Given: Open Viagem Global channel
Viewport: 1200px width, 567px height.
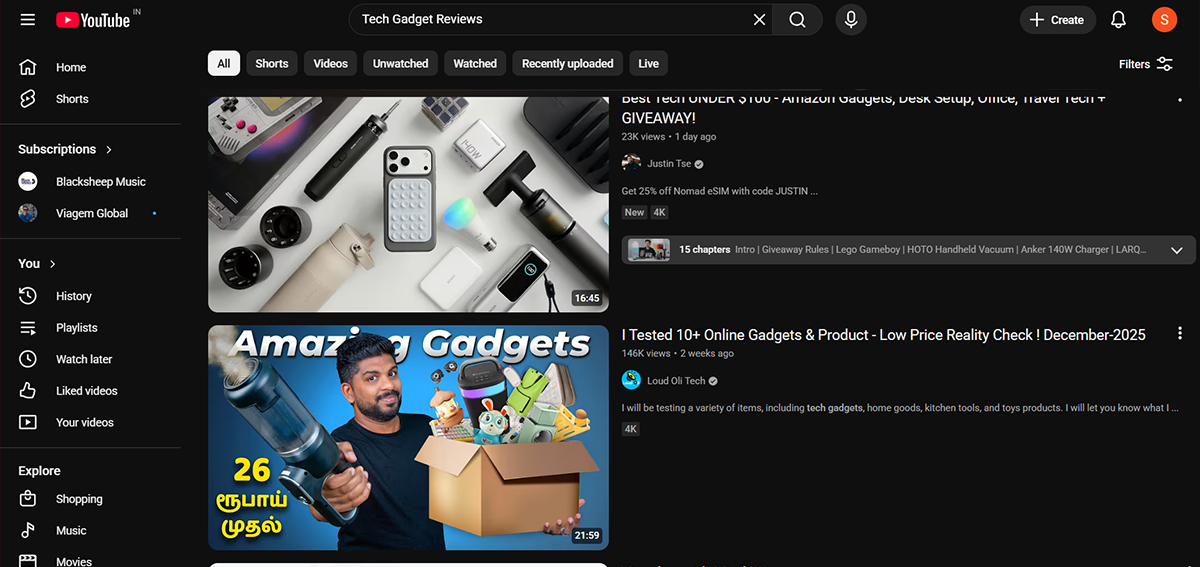Looking at the screenshot, I should 90,213.
